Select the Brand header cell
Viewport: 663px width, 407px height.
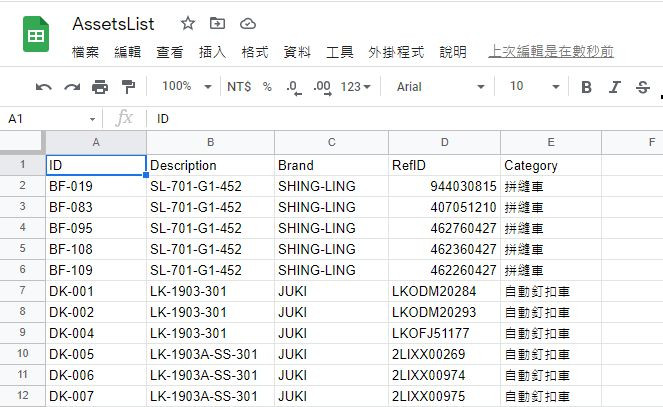point(332,165)
